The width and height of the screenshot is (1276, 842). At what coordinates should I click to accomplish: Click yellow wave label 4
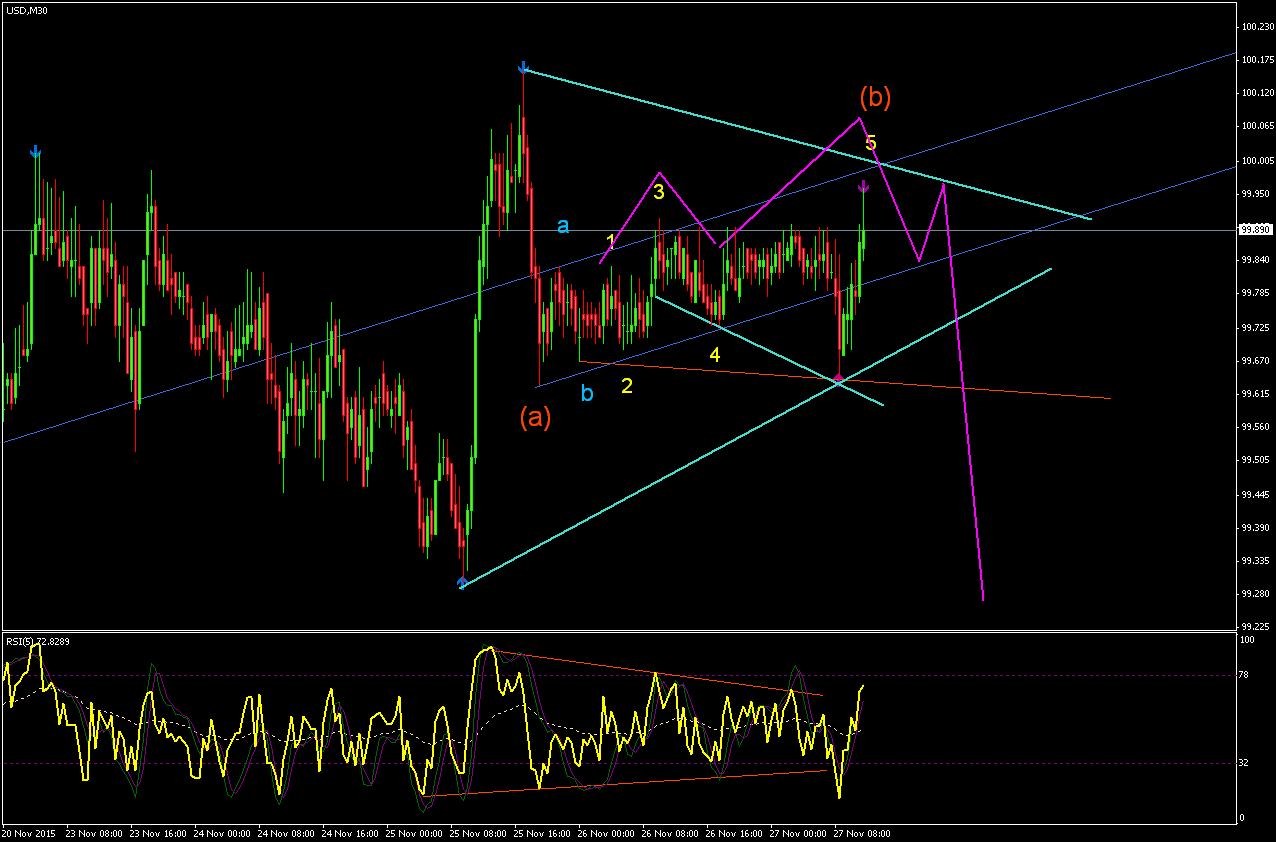715,355
